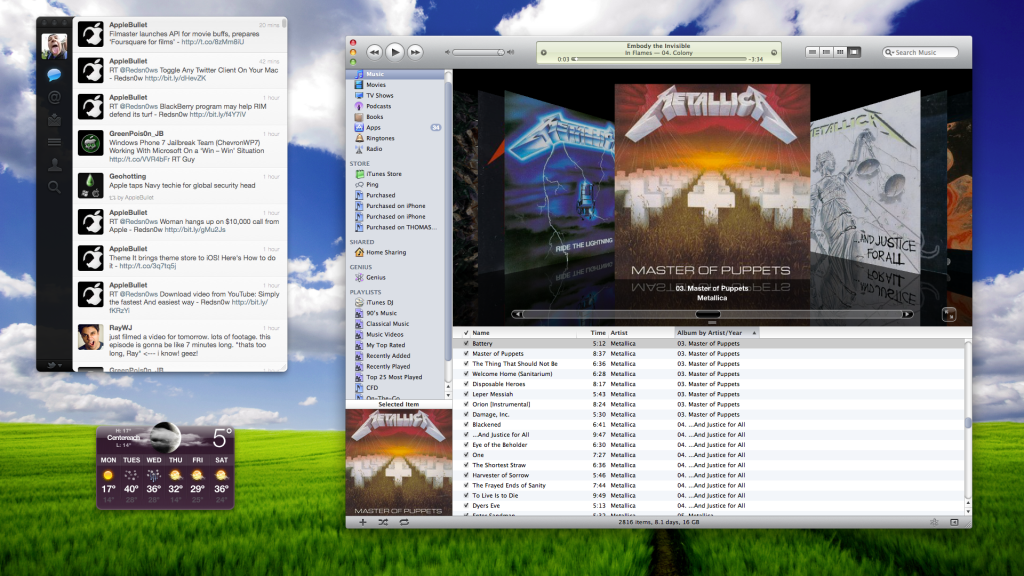Add a new playlist with plus button
Screen dimensions: 1024x576
362,522
